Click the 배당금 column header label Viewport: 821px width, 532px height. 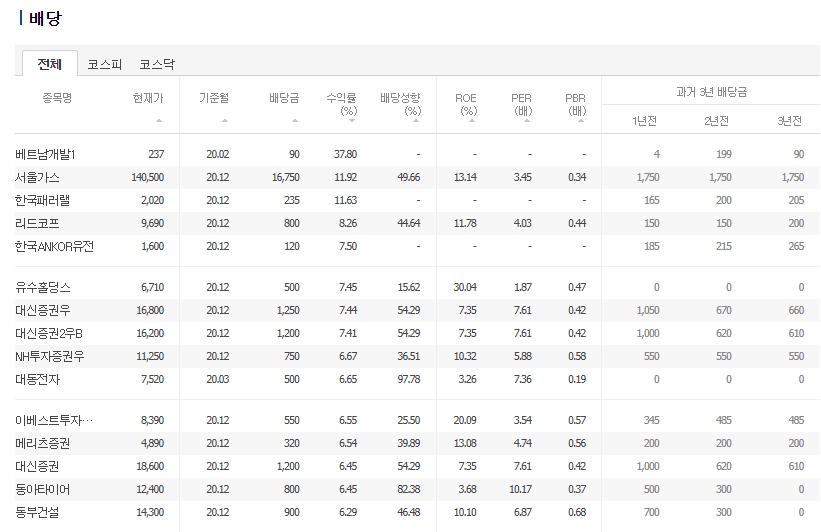click(x=284, y=98)
